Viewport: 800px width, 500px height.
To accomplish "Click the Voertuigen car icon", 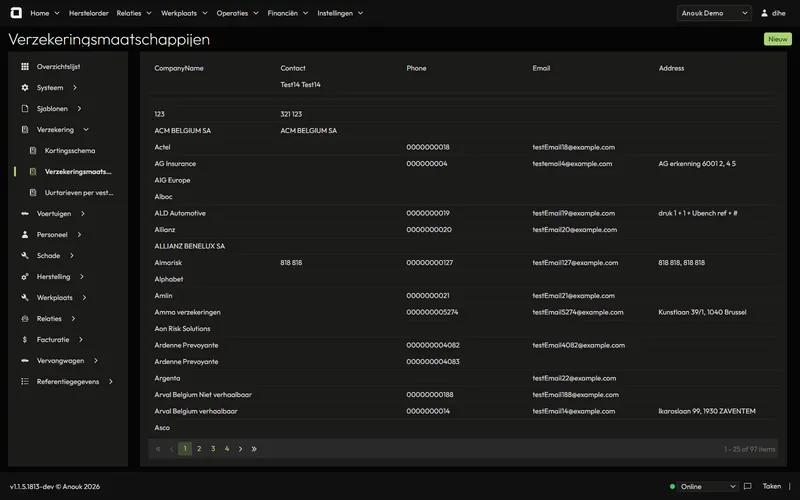I will [x=24, y=213].
